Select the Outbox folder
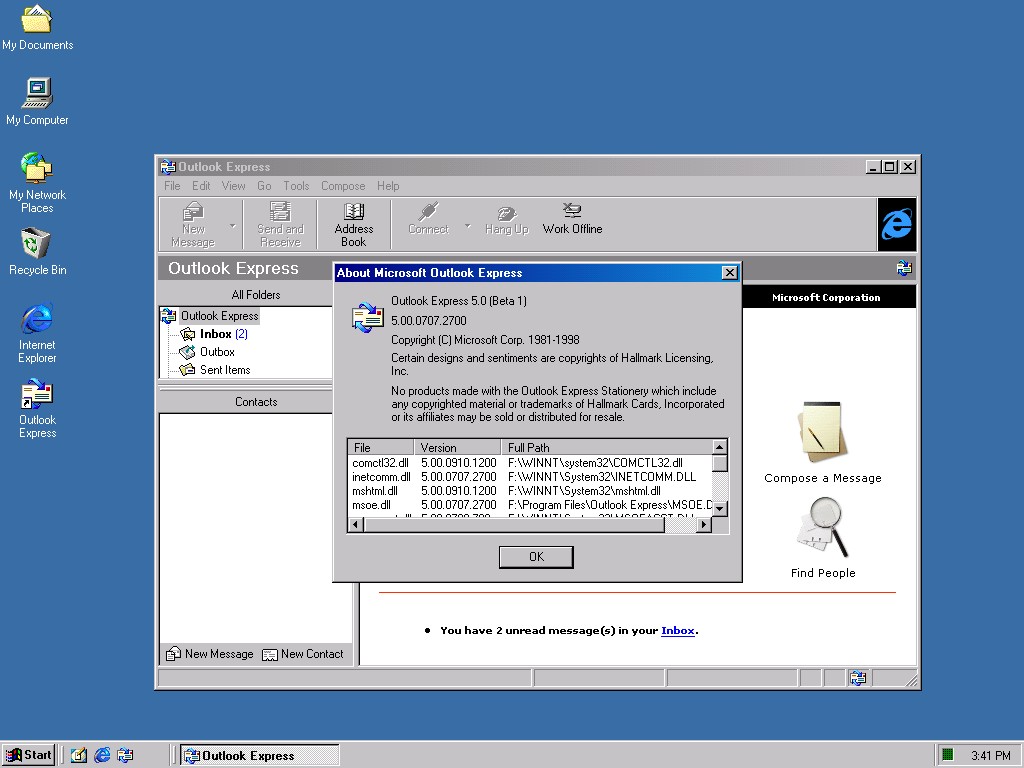1024x768 pixels. coord(217,352)
